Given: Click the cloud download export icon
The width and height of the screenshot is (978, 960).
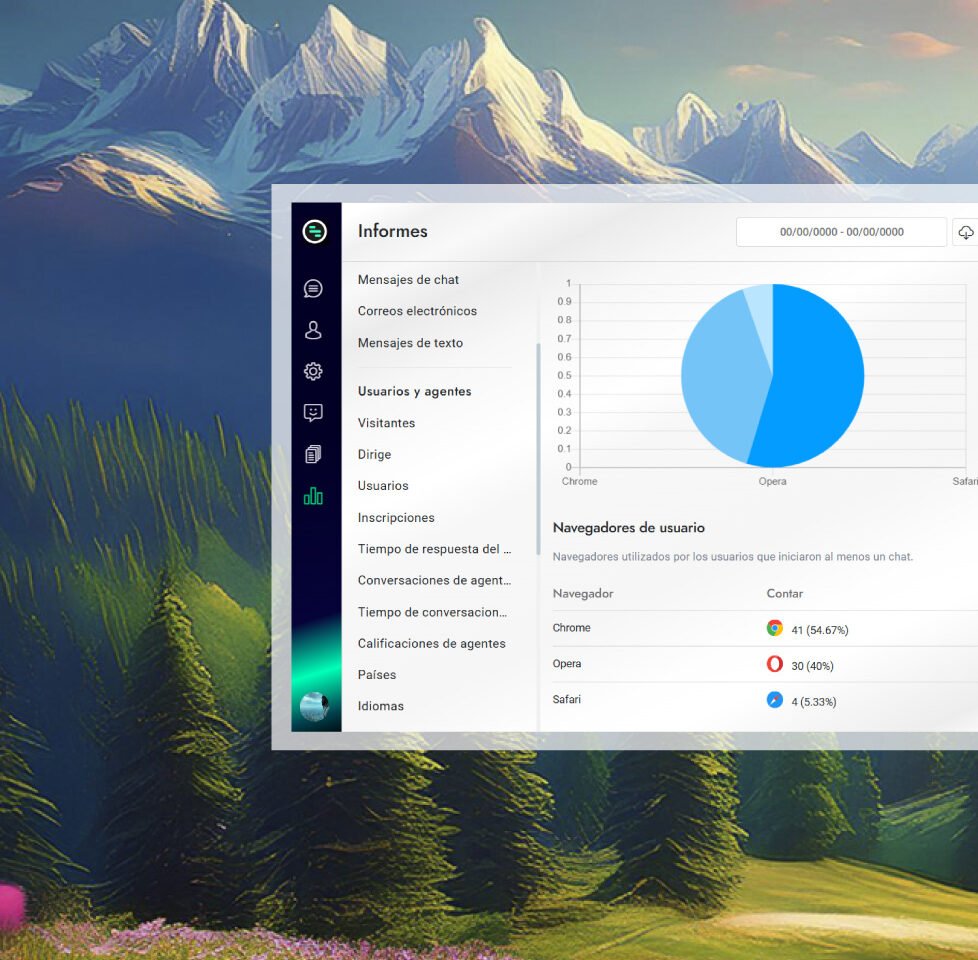Looking at the screenshot, I should coord(965,232).
